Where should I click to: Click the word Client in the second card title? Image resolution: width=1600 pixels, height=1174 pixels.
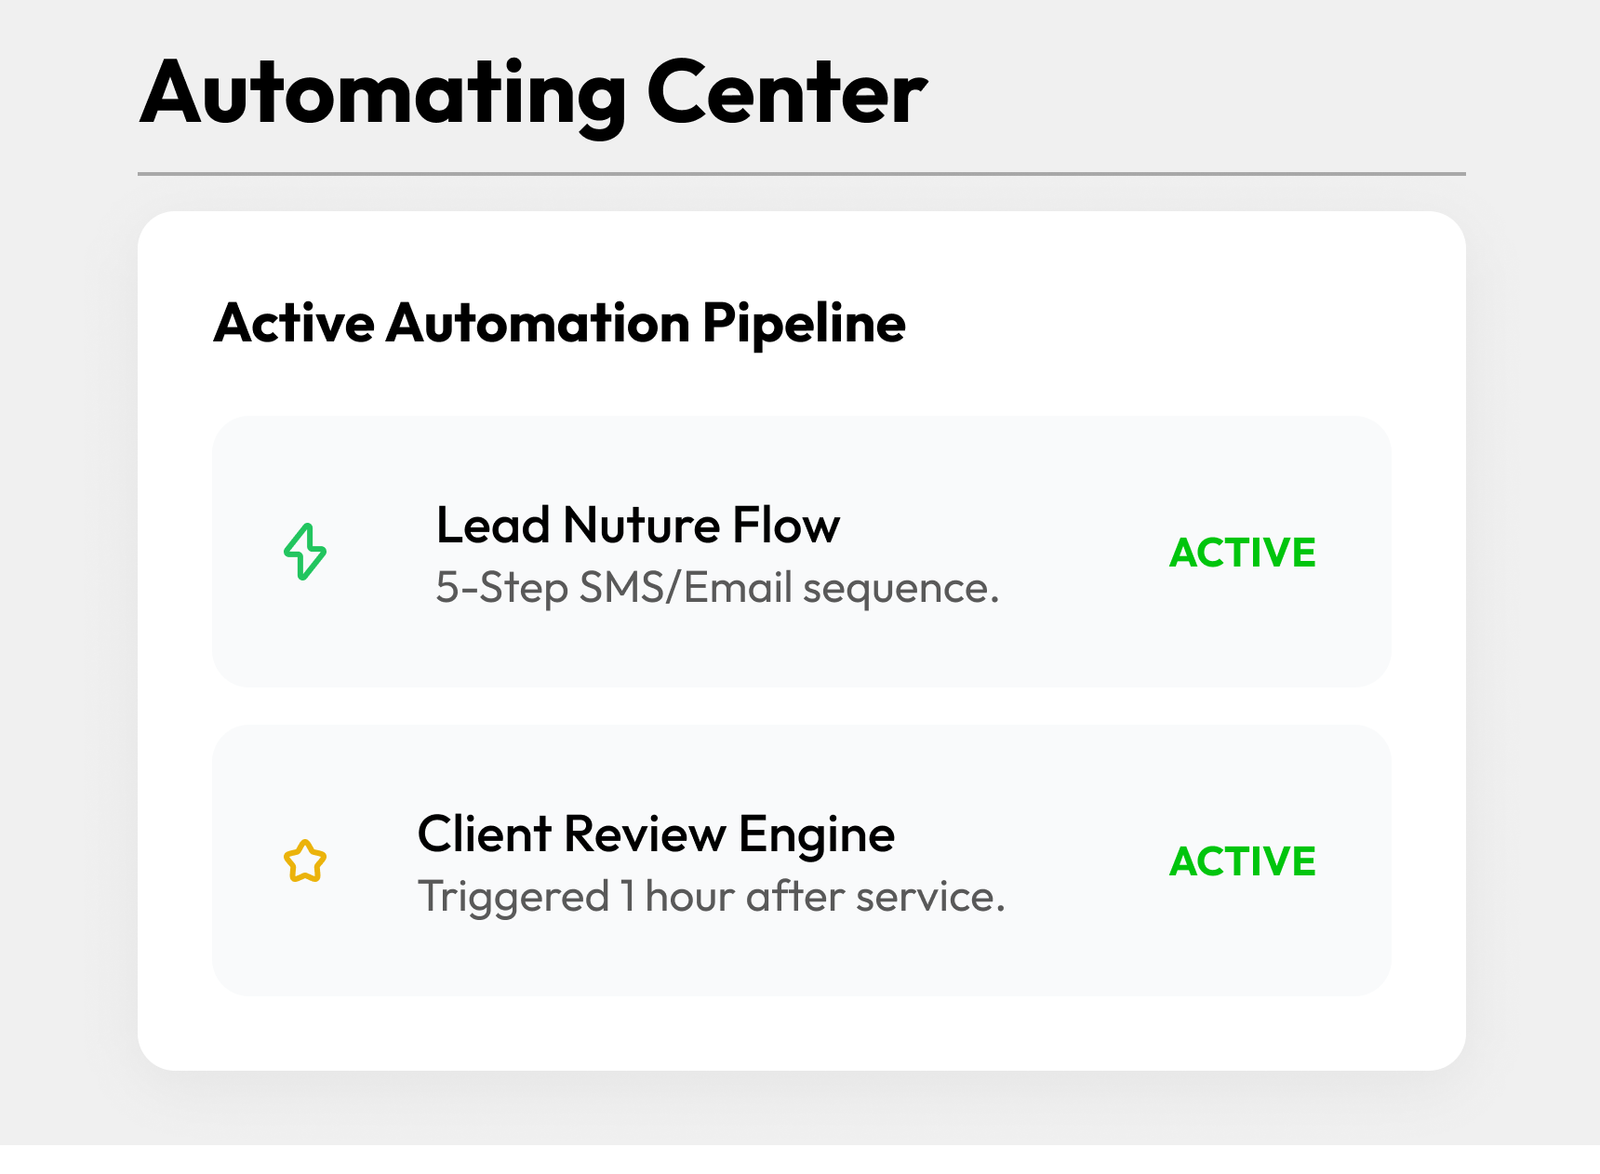pos(485,835)
